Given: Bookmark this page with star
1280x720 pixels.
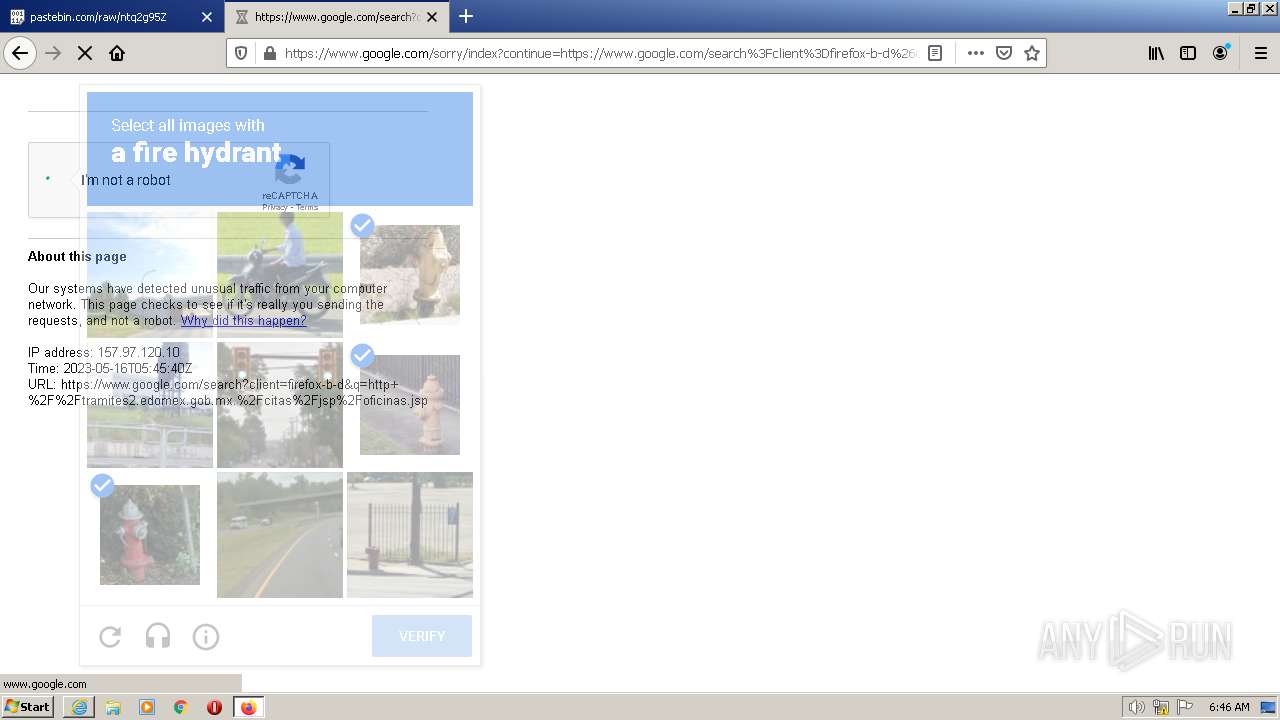Looking at the screenshot, I should click(x=1032, y=53).
